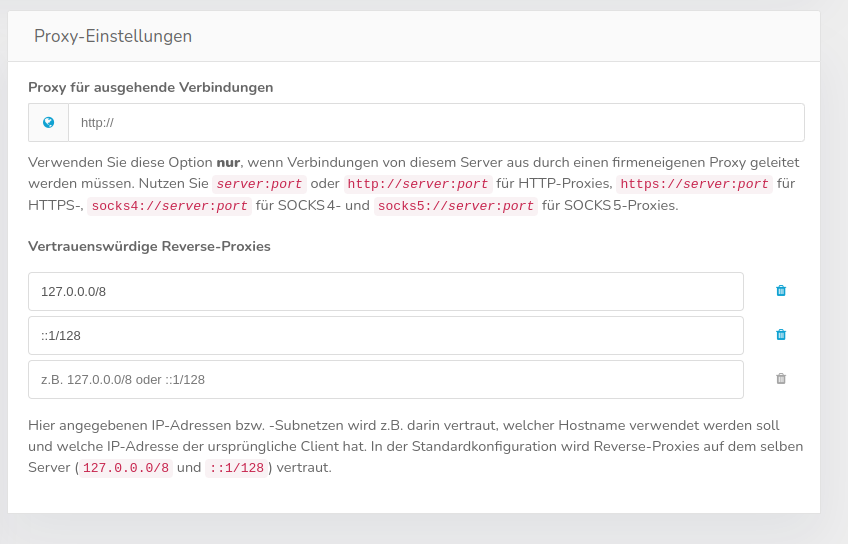
Task: Click the 'https://server:port' code snippet
Action: coord(694,184)
